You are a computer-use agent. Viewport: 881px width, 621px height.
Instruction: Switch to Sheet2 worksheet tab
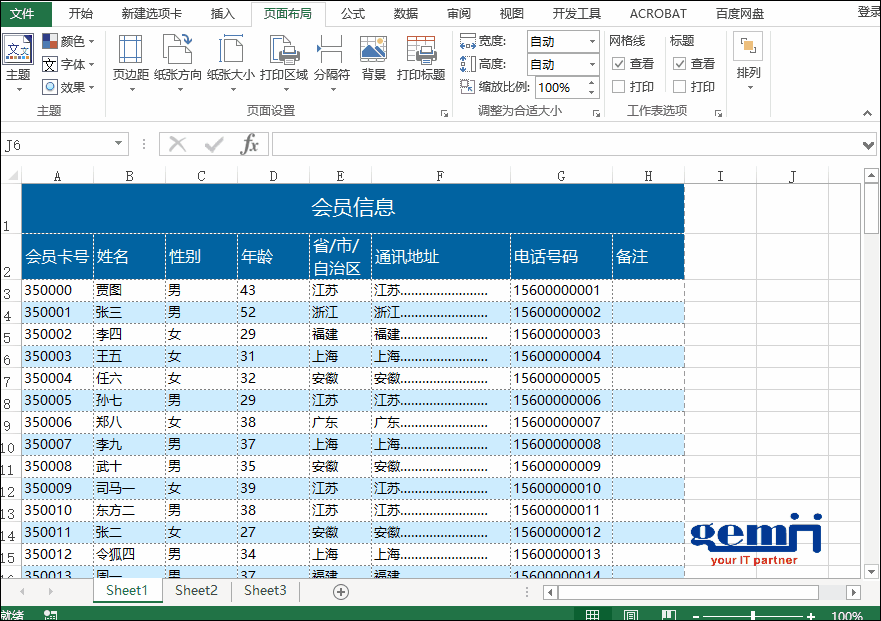click(196, 591)
